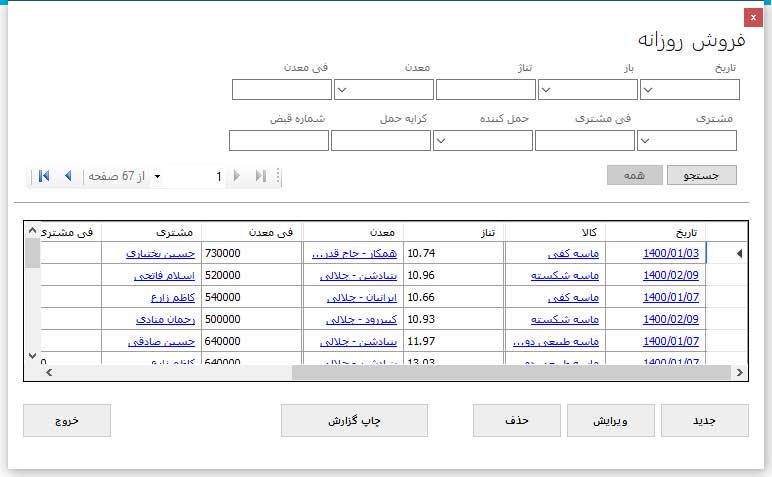Click the previous page arrow

coord(68,176)
